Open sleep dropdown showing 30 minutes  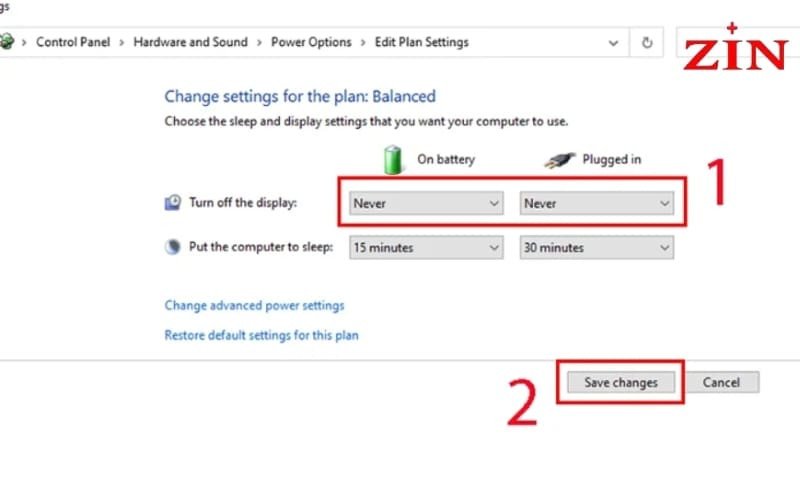coord(597,247)
